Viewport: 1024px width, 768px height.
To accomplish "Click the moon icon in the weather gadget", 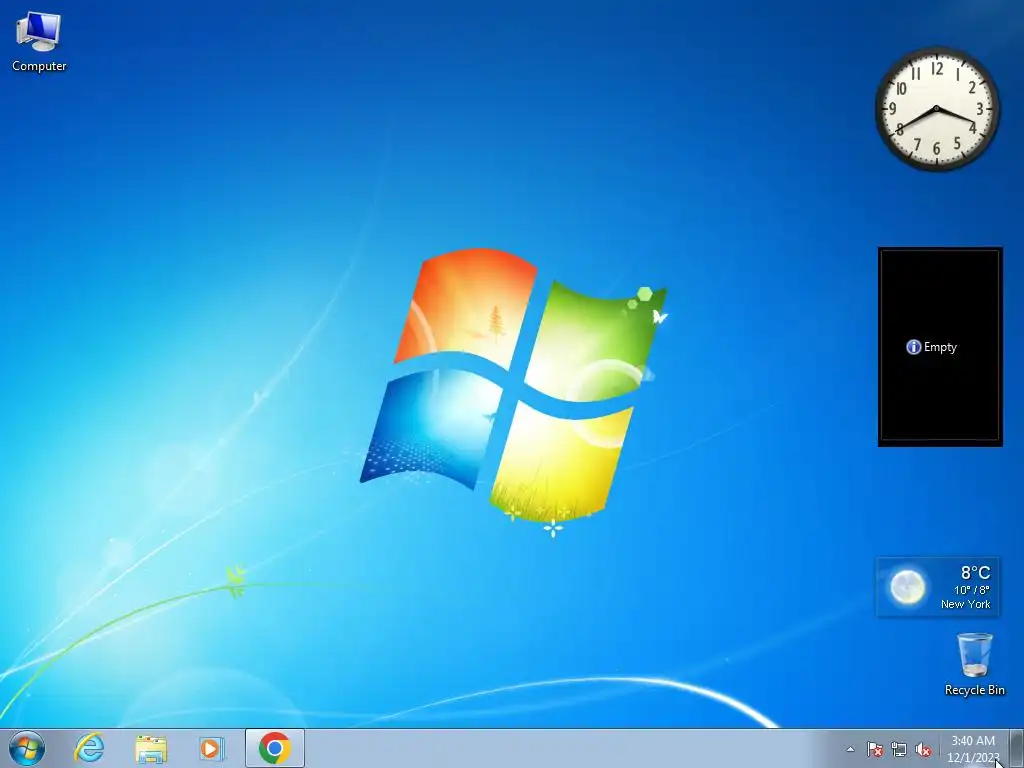I will tap(908, 586).
